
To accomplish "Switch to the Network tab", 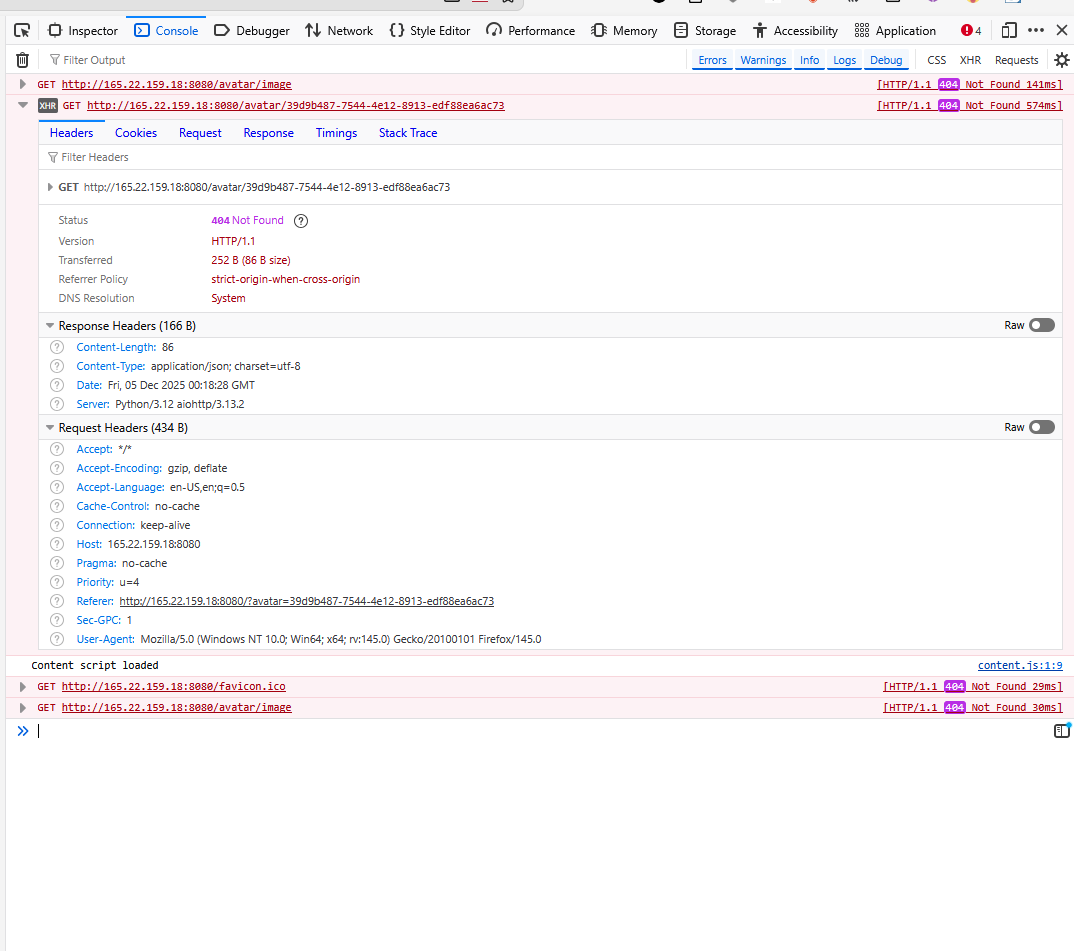I will (x=339, y=31).
